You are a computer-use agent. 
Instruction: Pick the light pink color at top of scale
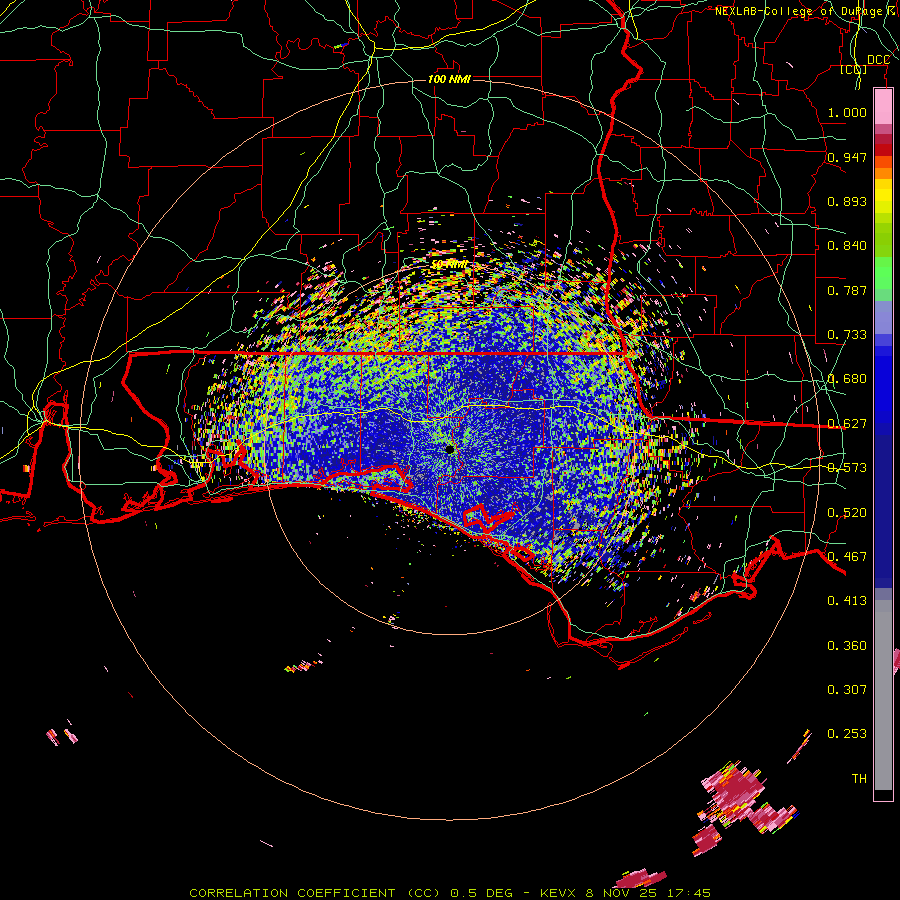coord(883,106)
